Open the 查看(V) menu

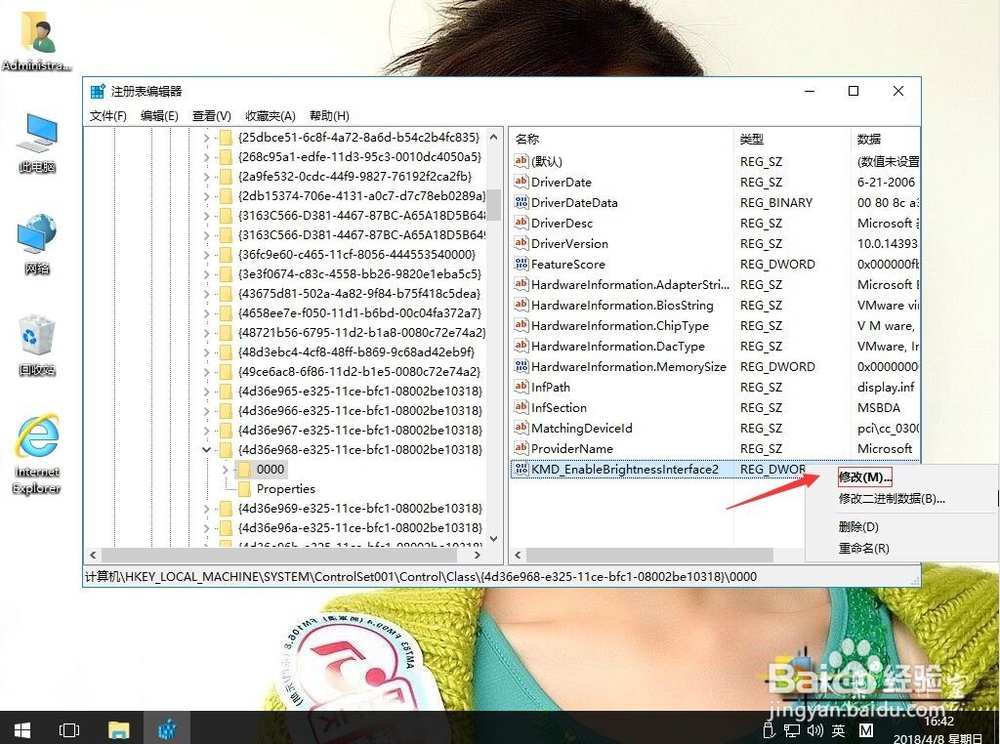click(x=212, y=115)
